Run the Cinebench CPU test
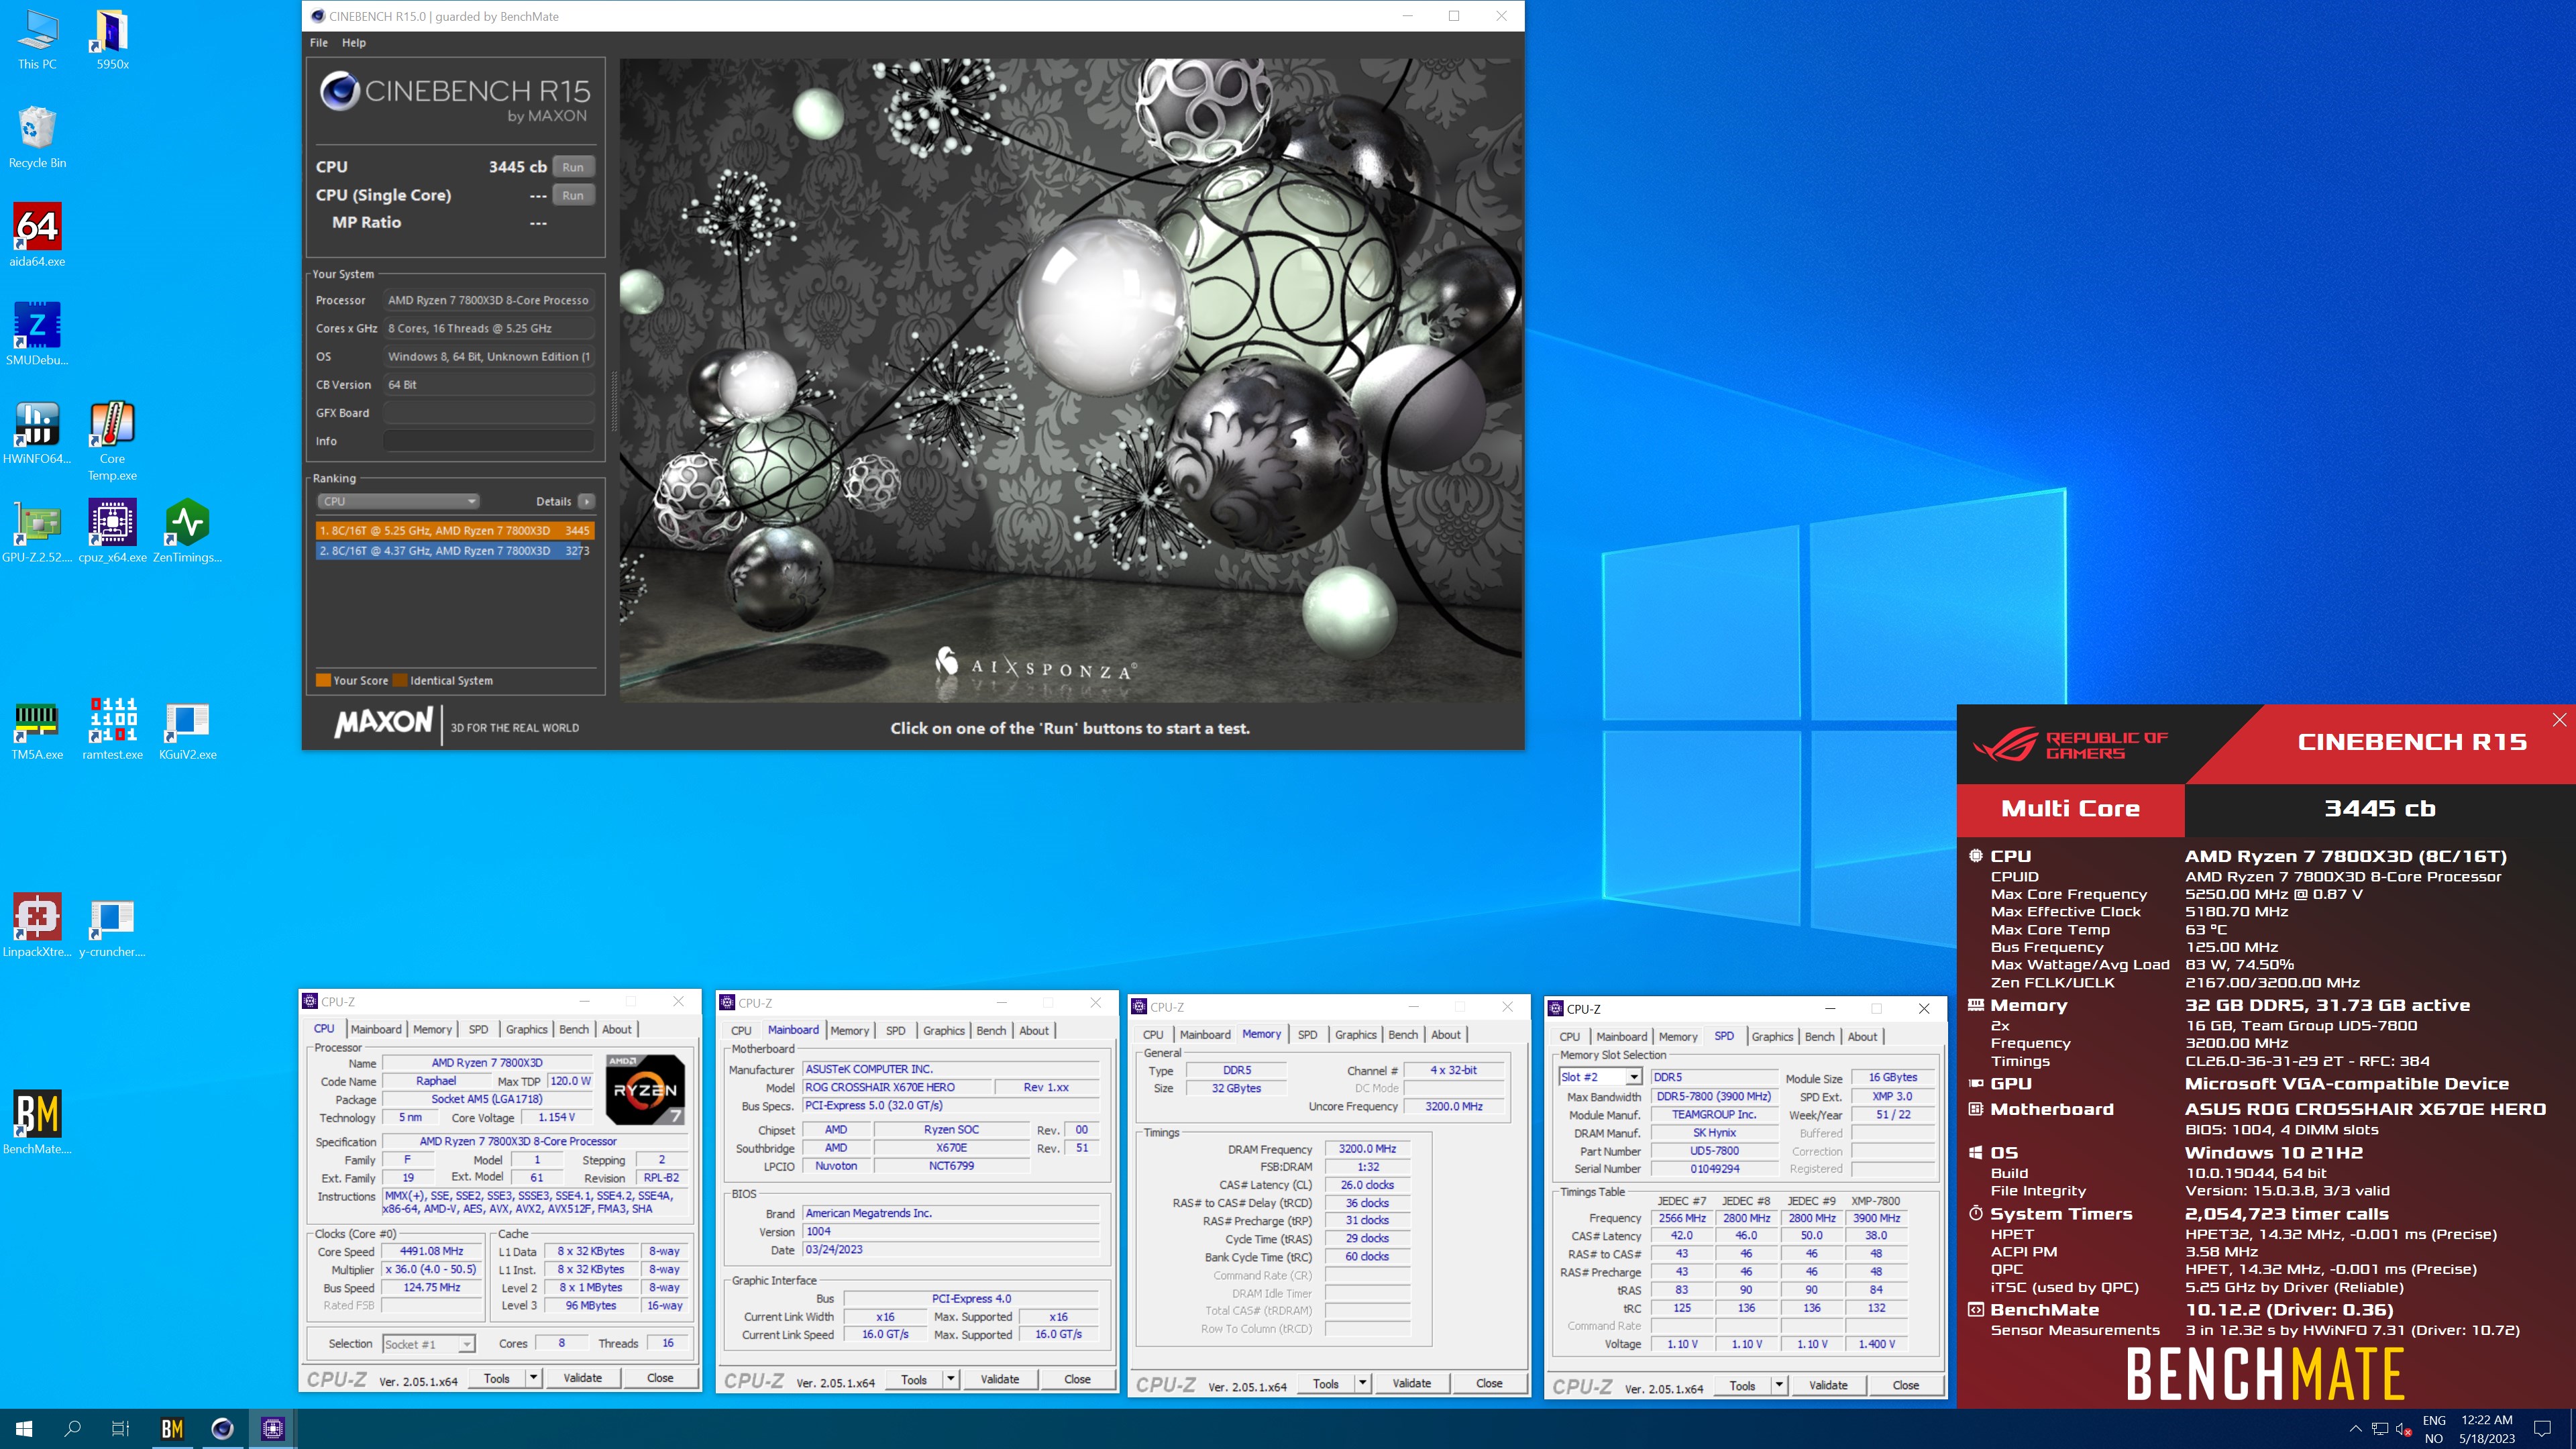Image resolution: width=2576 pixels, height=1449 pixels. coord(573,167)
